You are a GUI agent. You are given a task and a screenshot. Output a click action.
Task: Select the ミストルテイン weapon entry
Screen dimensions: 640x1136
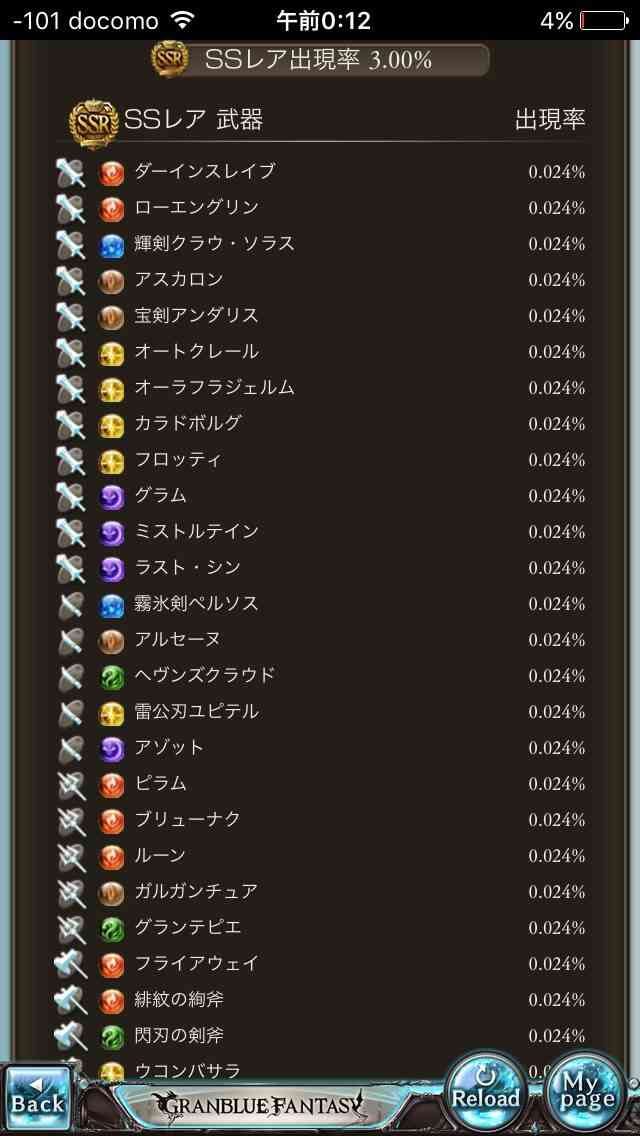point(320,532)
